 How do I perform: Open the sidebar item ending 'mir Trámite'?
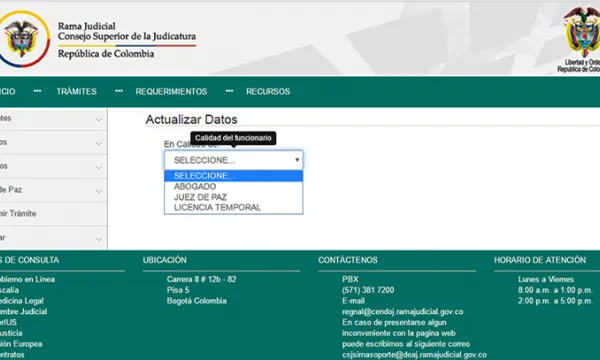(x=53, y=214)
